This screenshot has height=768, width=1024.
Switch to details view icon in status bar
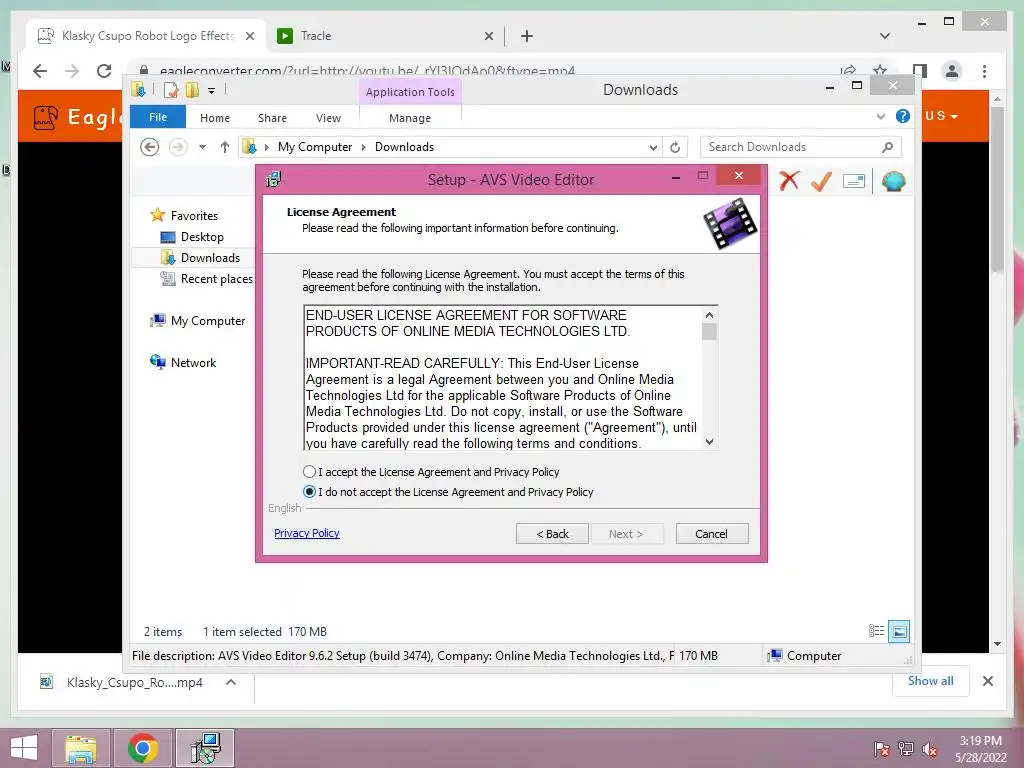[x=876, y=631]
